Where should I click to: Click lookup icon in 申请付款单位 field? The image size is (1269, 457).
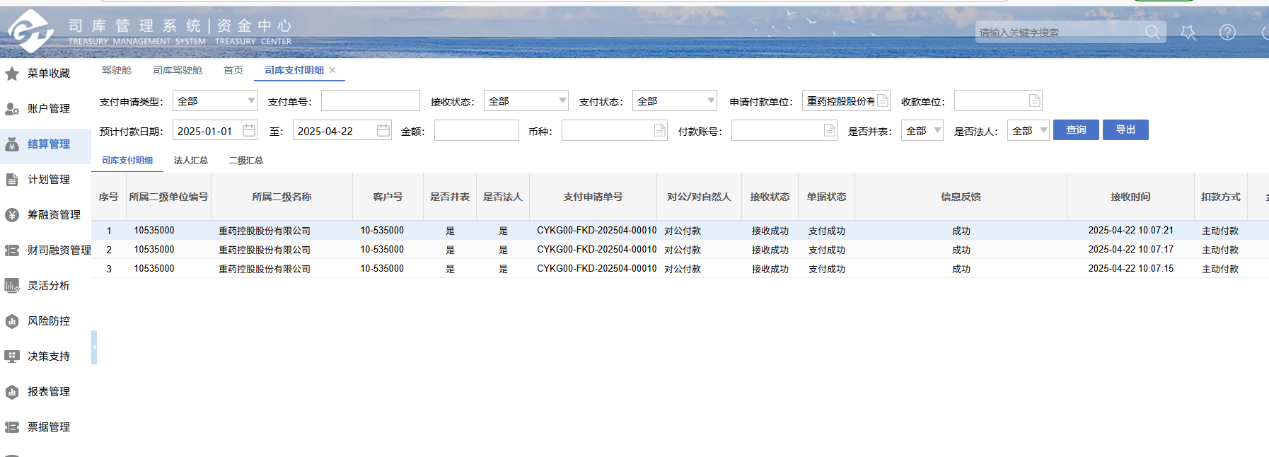(882, 101)
